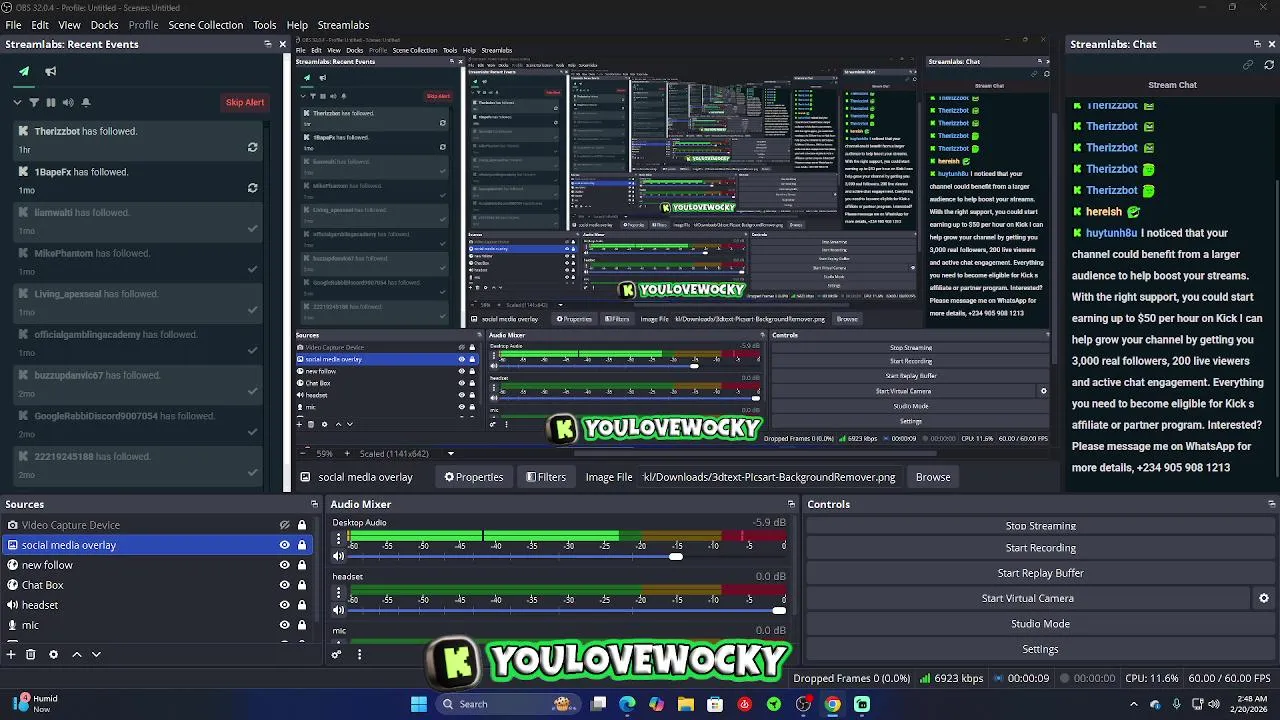
Task: Open the Edit menu
Action: pyautogui.click(x=40, y=25)
